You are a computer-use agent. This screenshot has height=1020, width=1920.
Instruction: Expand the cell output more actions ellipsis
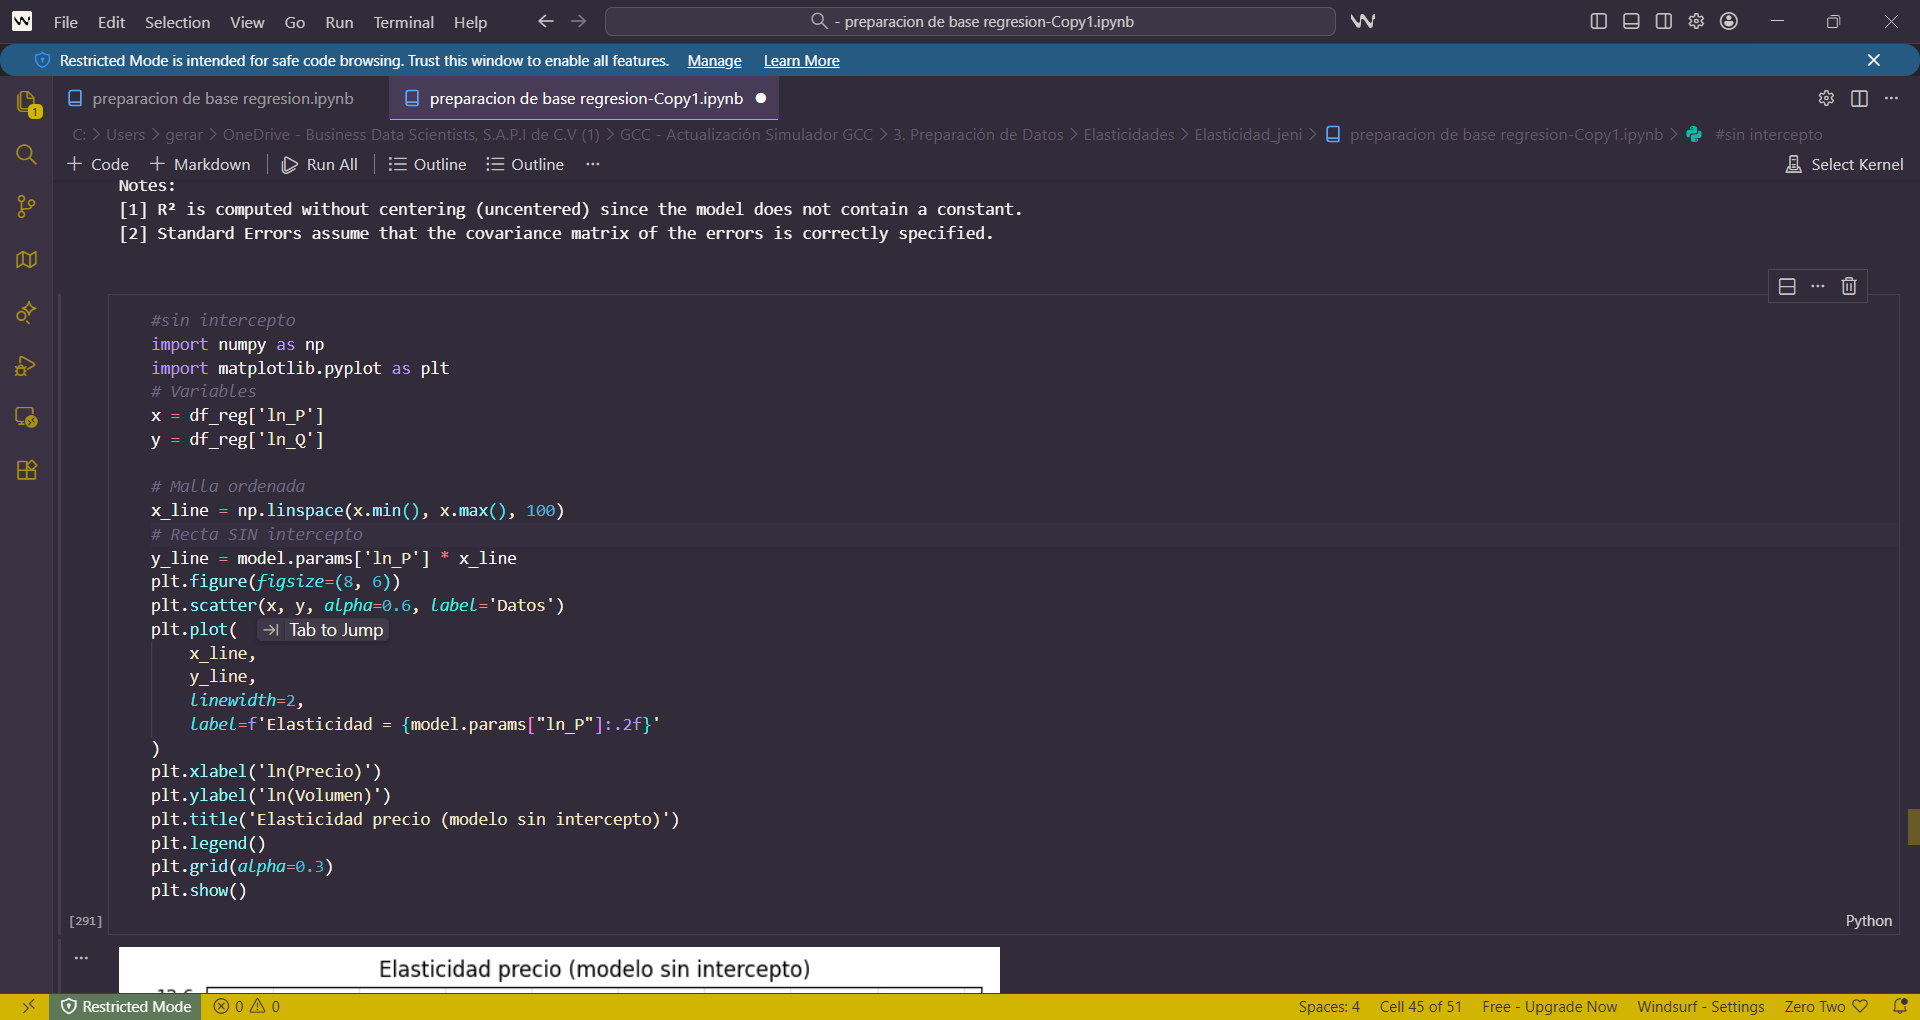(81, 958)
